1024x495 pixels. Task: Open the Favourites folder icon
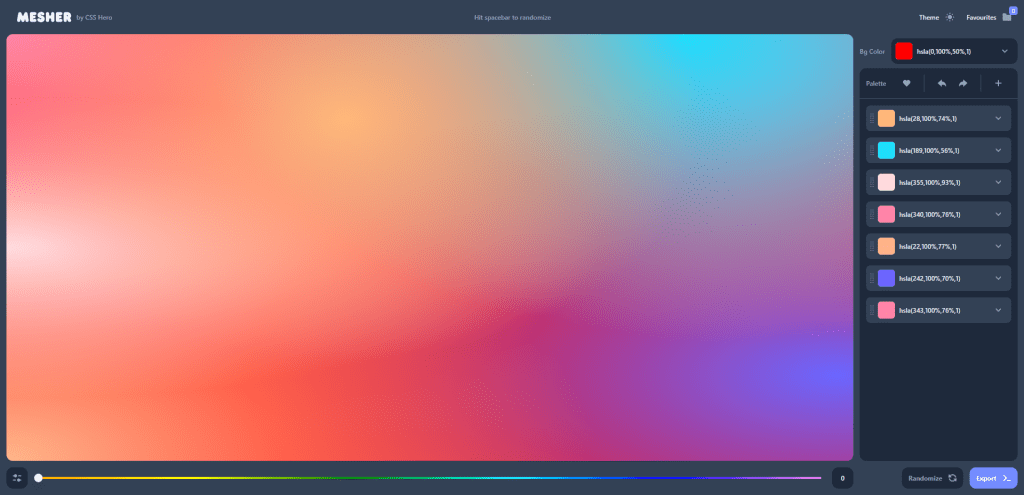[x=1006, y=18]
